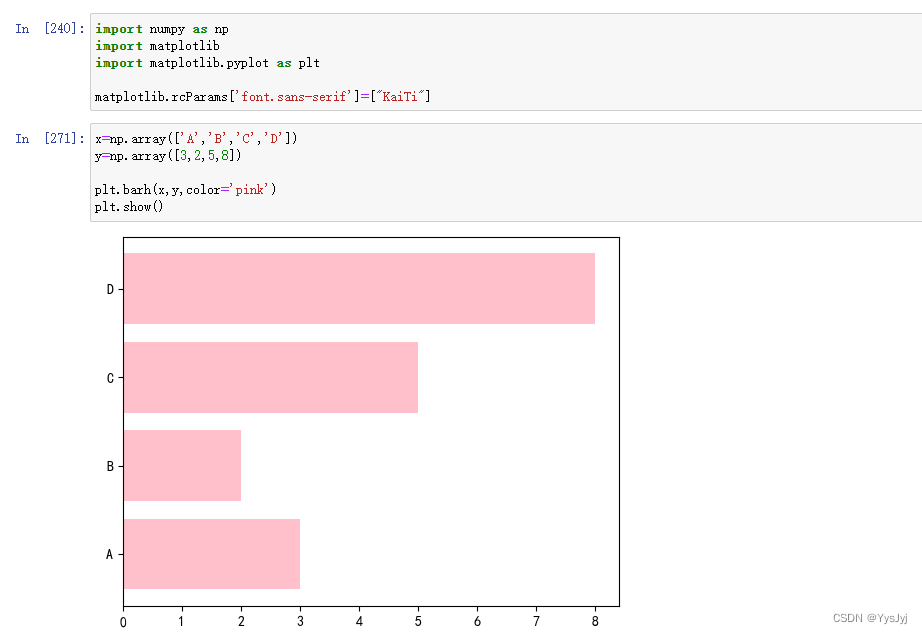This screenshot has height=634, width=922.
Task: Click the rcParams font.sans-serif line
Action: (262, 96)
